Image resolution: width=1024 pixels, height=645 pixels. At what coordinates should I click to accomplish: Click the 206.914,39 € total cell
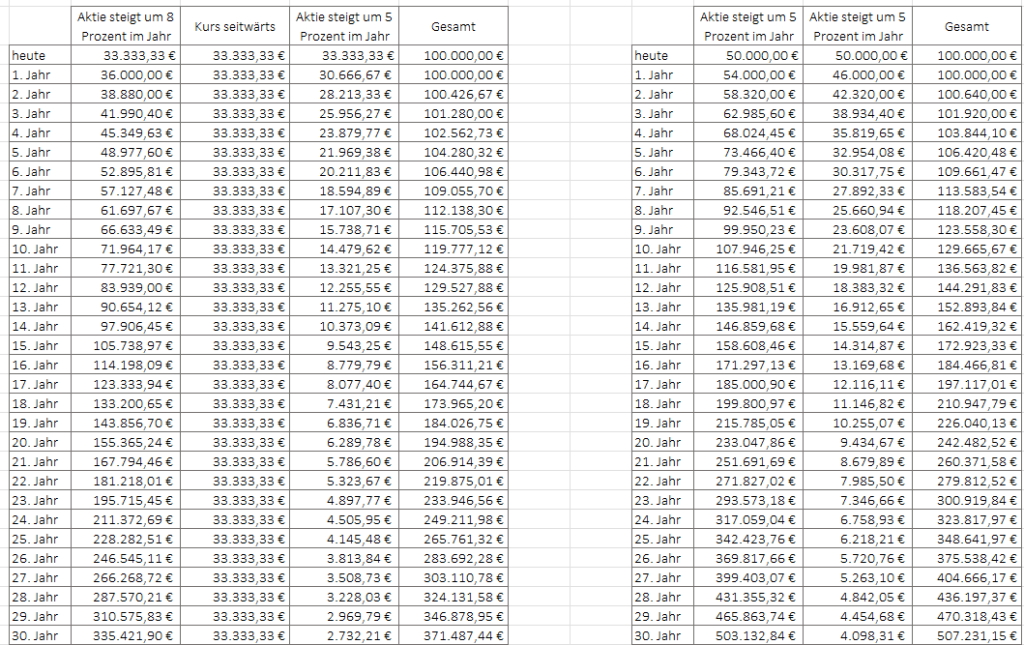pos(464,462)
